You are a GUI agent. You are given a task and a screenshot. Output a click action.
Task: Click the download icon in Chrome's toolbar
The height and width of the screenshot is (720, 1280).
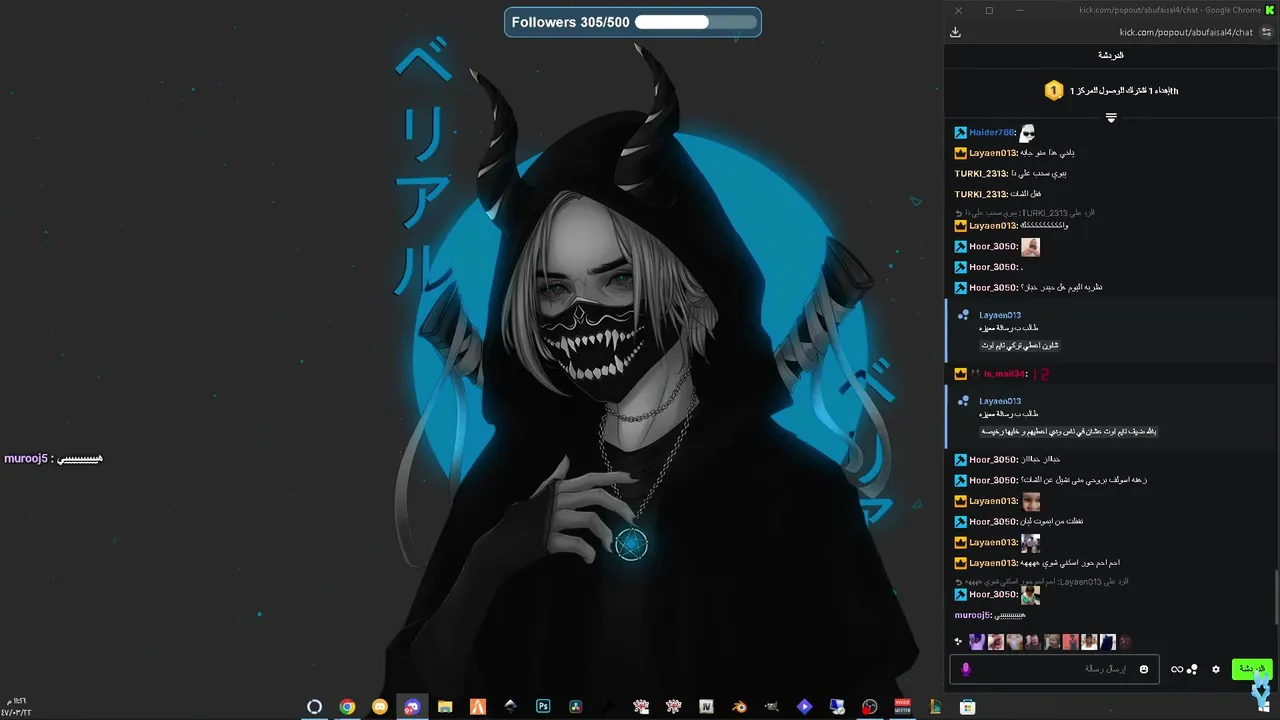[x=955, y=32]
